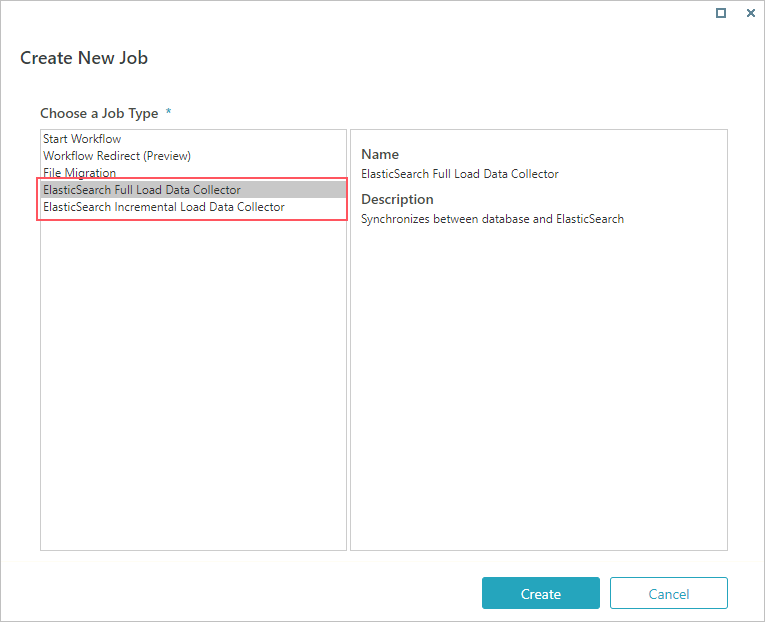
Task: Select ElasticSearch Full Load Data Collector
Action: click(193, 190)
